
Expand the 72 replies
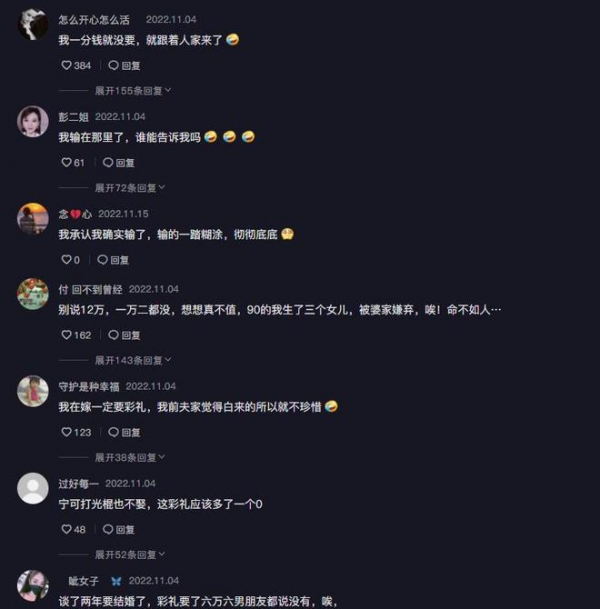coord(130,188)
